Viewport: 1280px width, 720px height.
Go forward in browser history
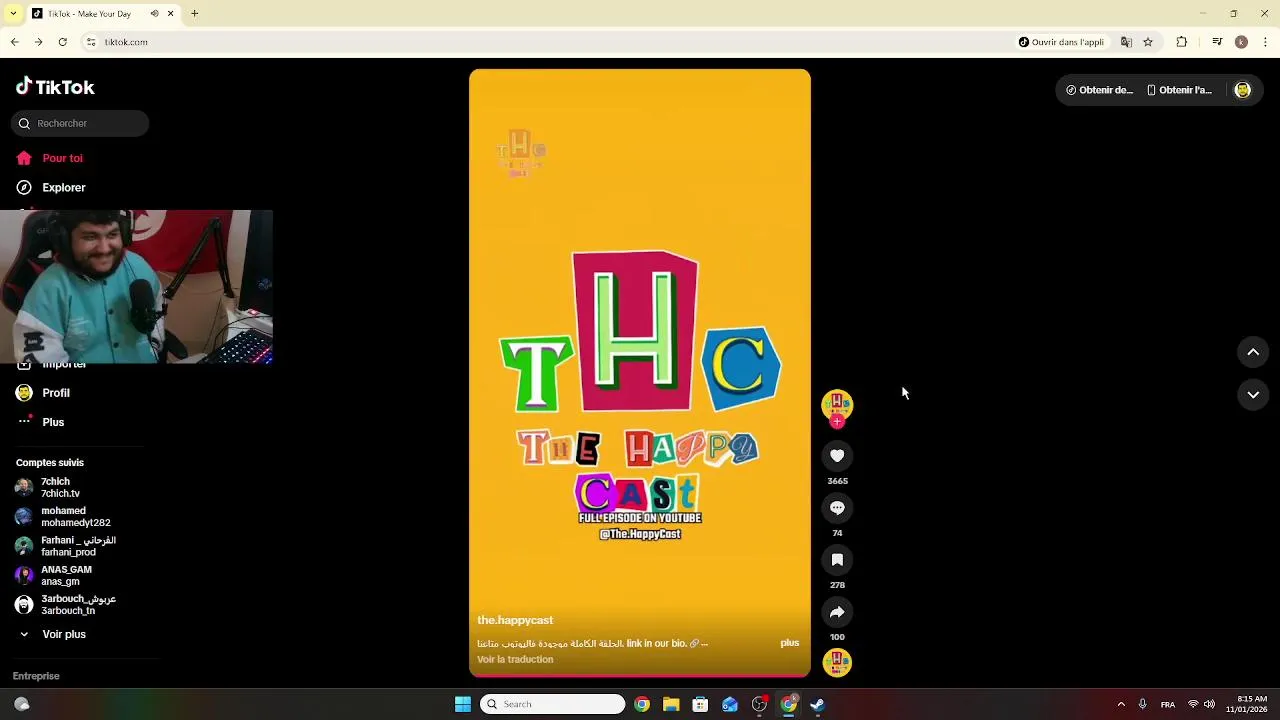(x=38, y=42)
